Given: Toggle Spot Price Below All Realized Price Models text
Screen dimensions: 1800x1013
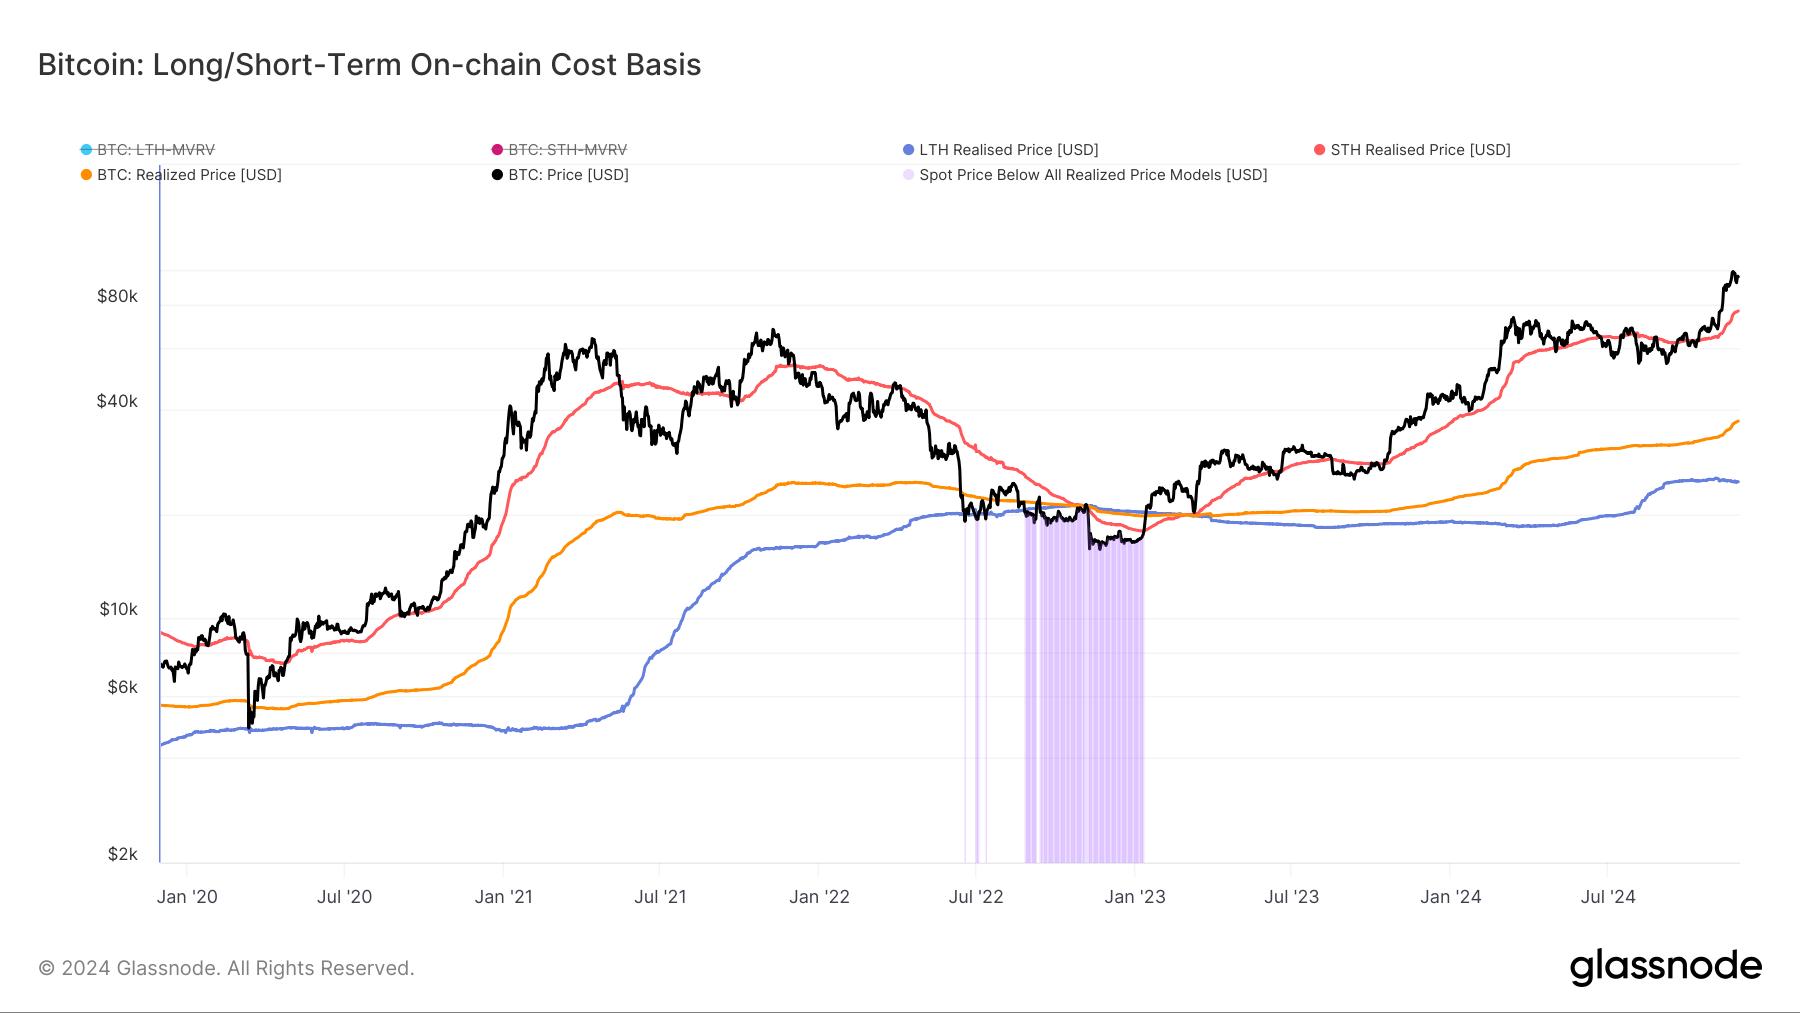Looking at the screenshot, I should pyautogui.click(x=1093, y=175).
